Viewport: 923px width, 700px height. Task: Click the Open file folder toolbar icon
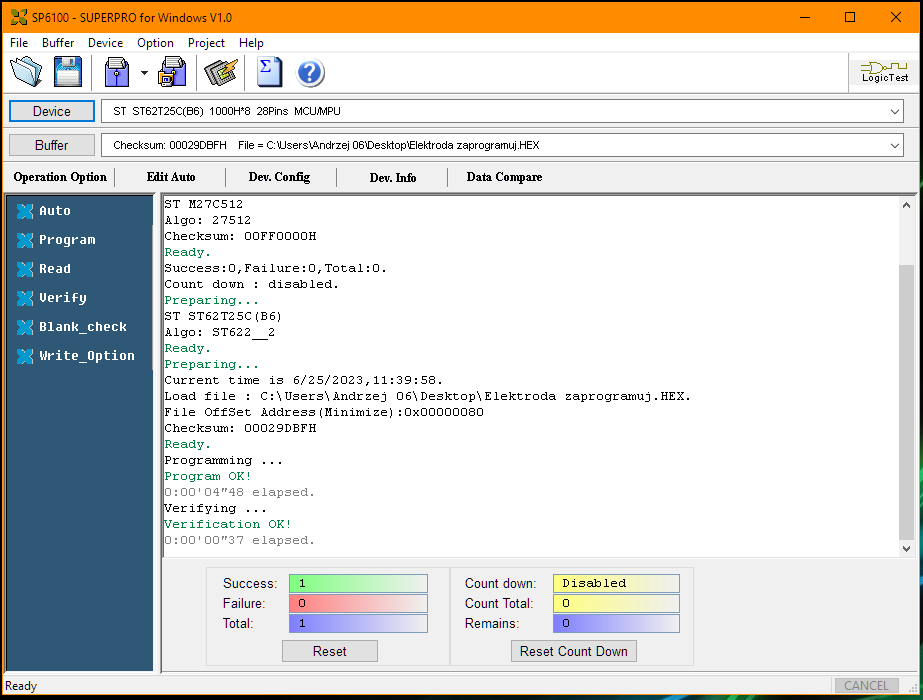point(26,72)
